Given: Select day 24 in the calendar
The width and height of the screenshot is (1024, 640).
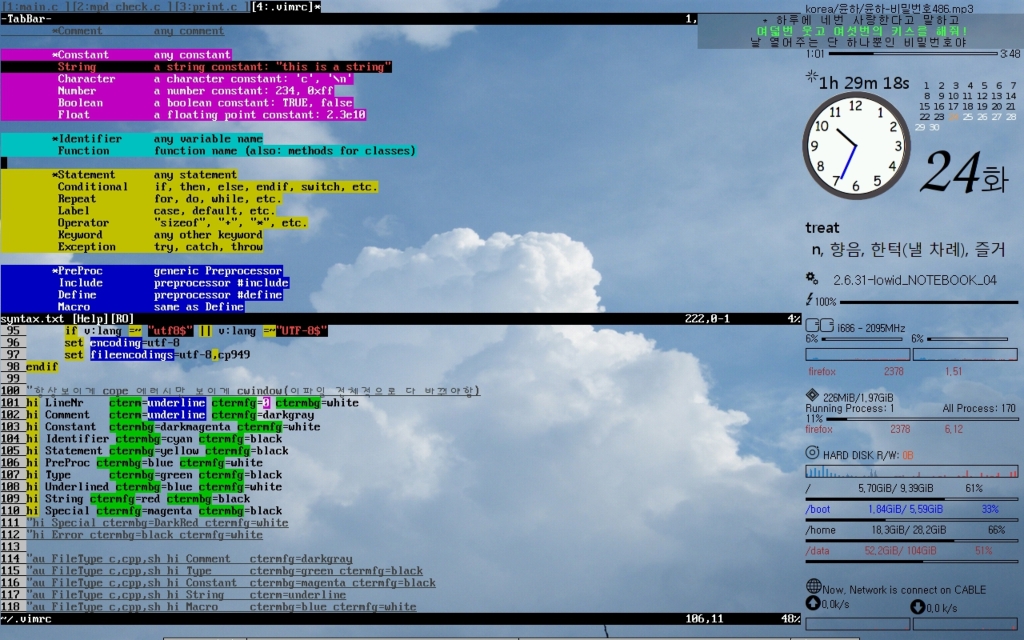Looking at the screenshot, I should [953, 117].
